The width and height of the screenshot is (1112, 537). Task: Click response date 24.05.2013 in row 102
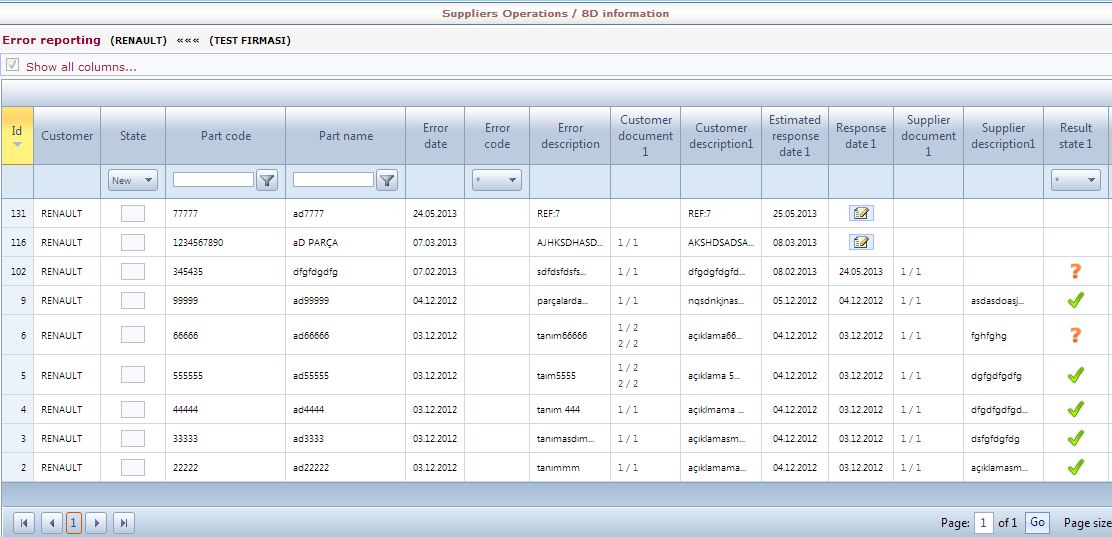click(861, 272)
